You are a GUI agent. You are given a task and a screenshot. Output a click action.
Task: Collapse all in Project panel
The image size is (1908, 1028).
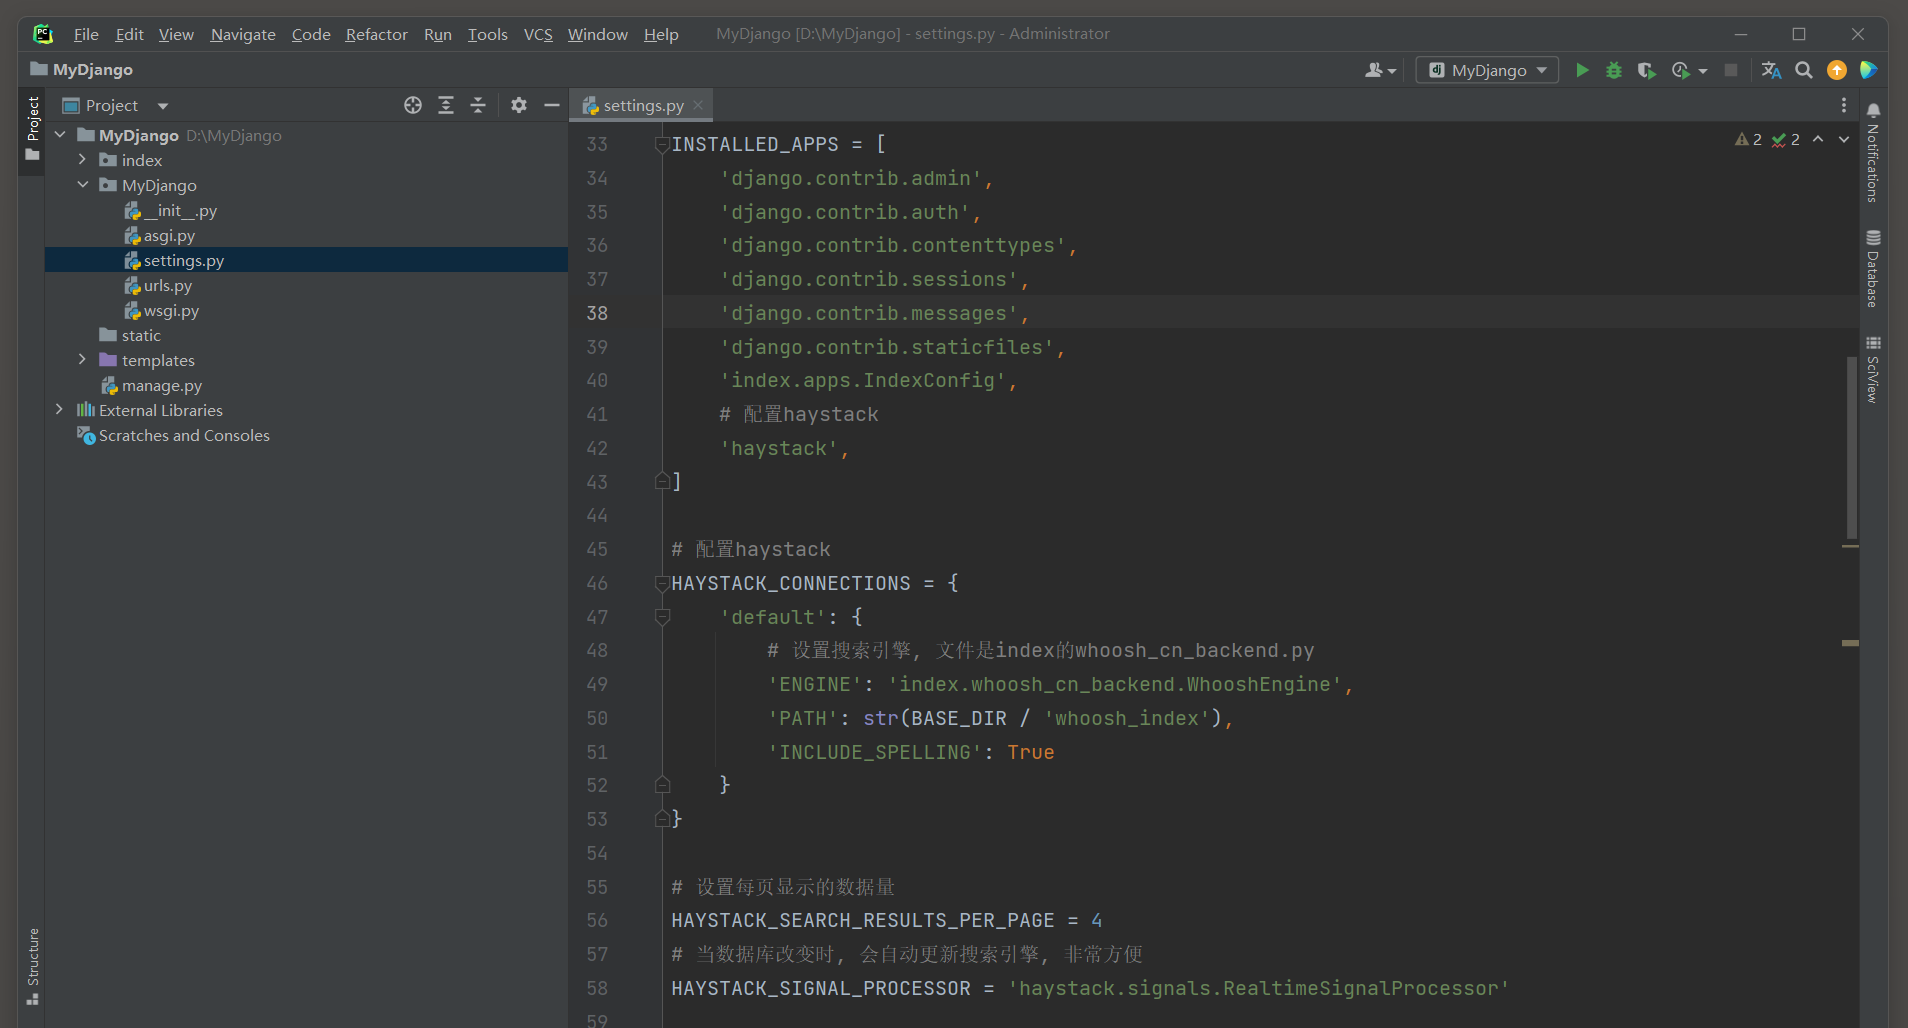pyautogui.click(x=478, y=105)
